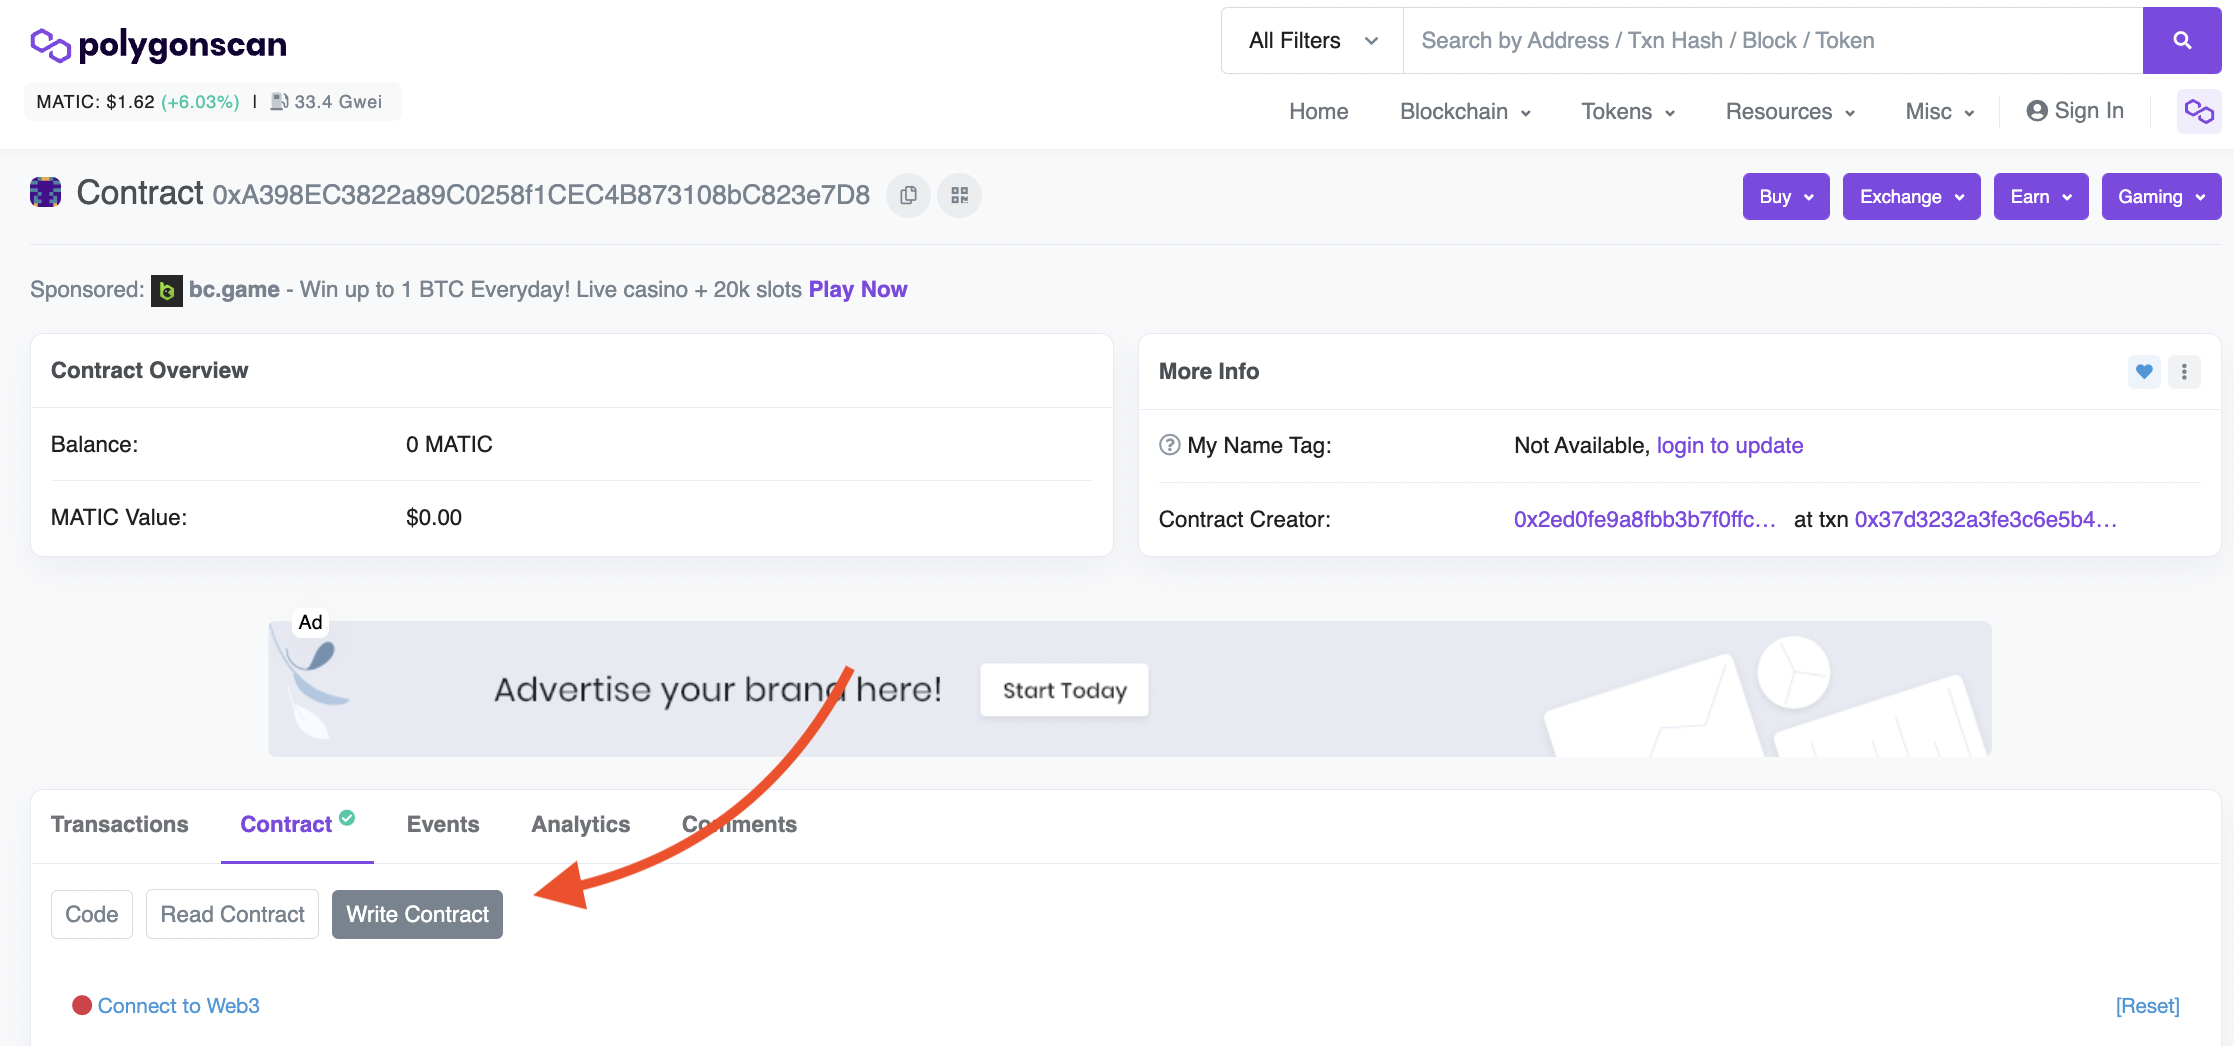The image size is (2234, 1046).
Task: Click the Reset link
Action: click(x=2147, y=1006)
